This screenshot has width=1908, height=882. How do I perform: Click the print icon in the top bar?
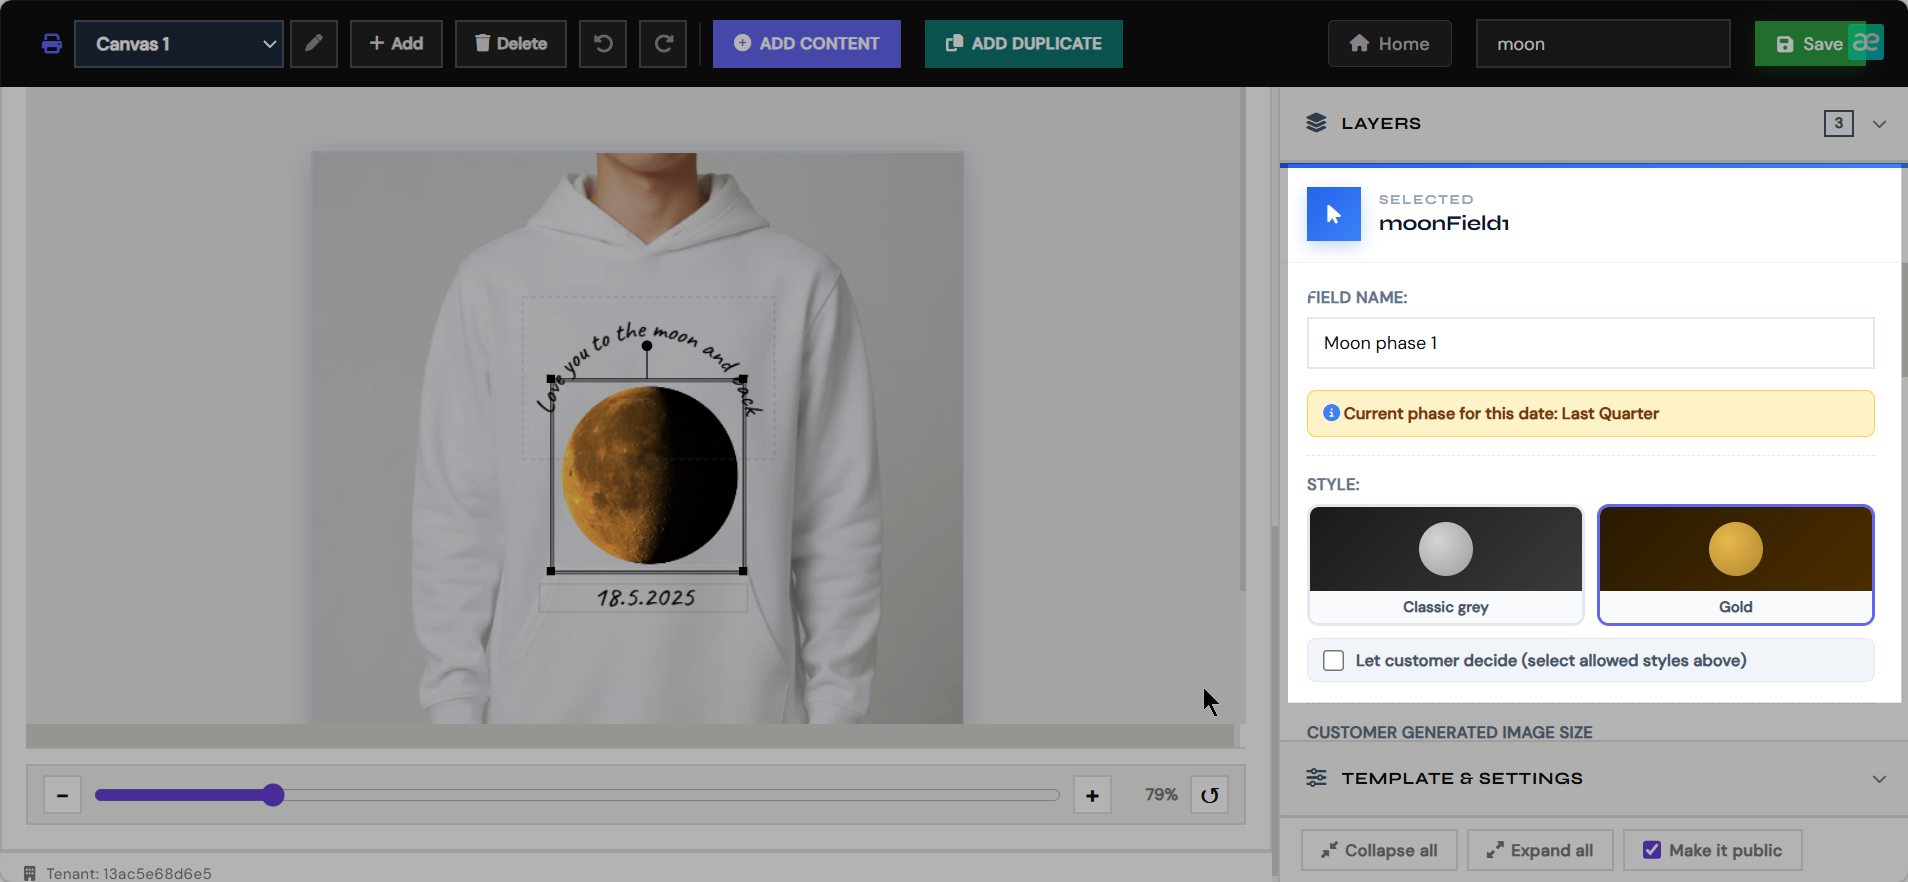(x=52, y=44)
